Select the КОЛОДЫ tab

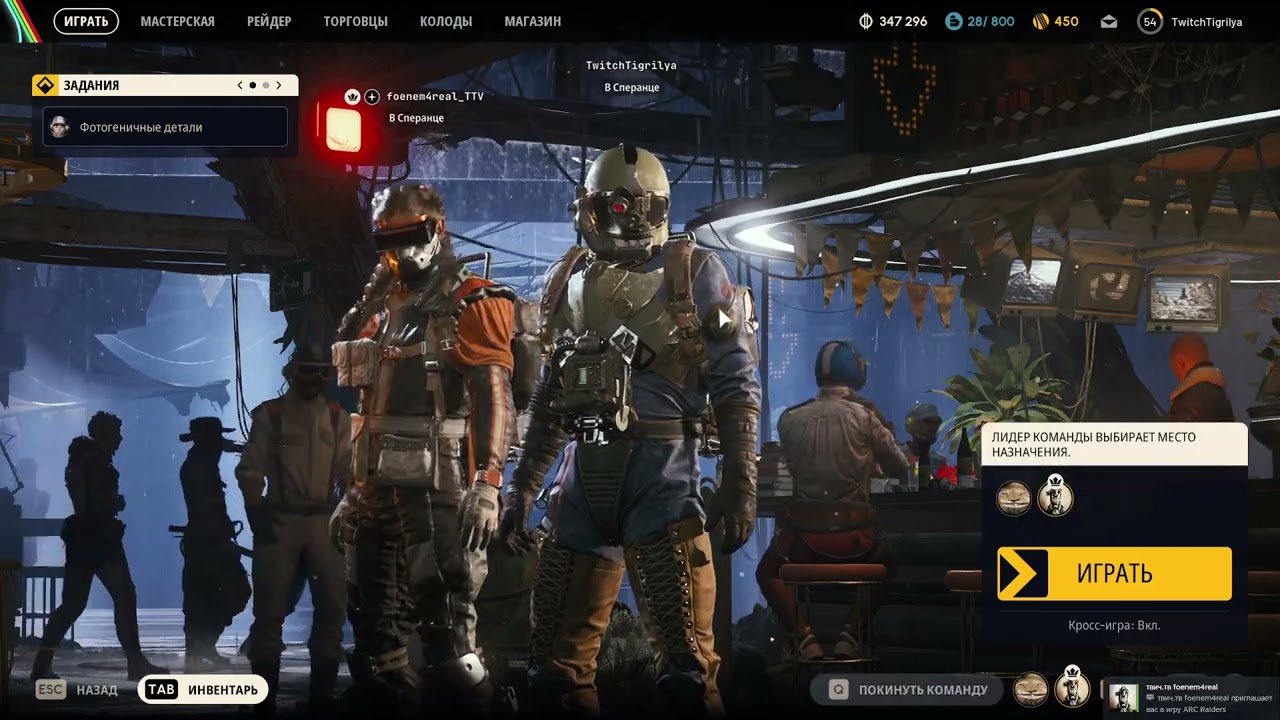(446, 21)
